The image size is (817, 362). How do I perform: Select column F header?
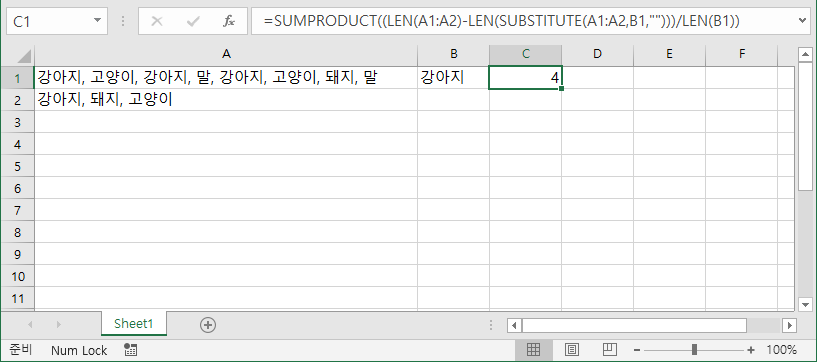(x=741, y=54)
